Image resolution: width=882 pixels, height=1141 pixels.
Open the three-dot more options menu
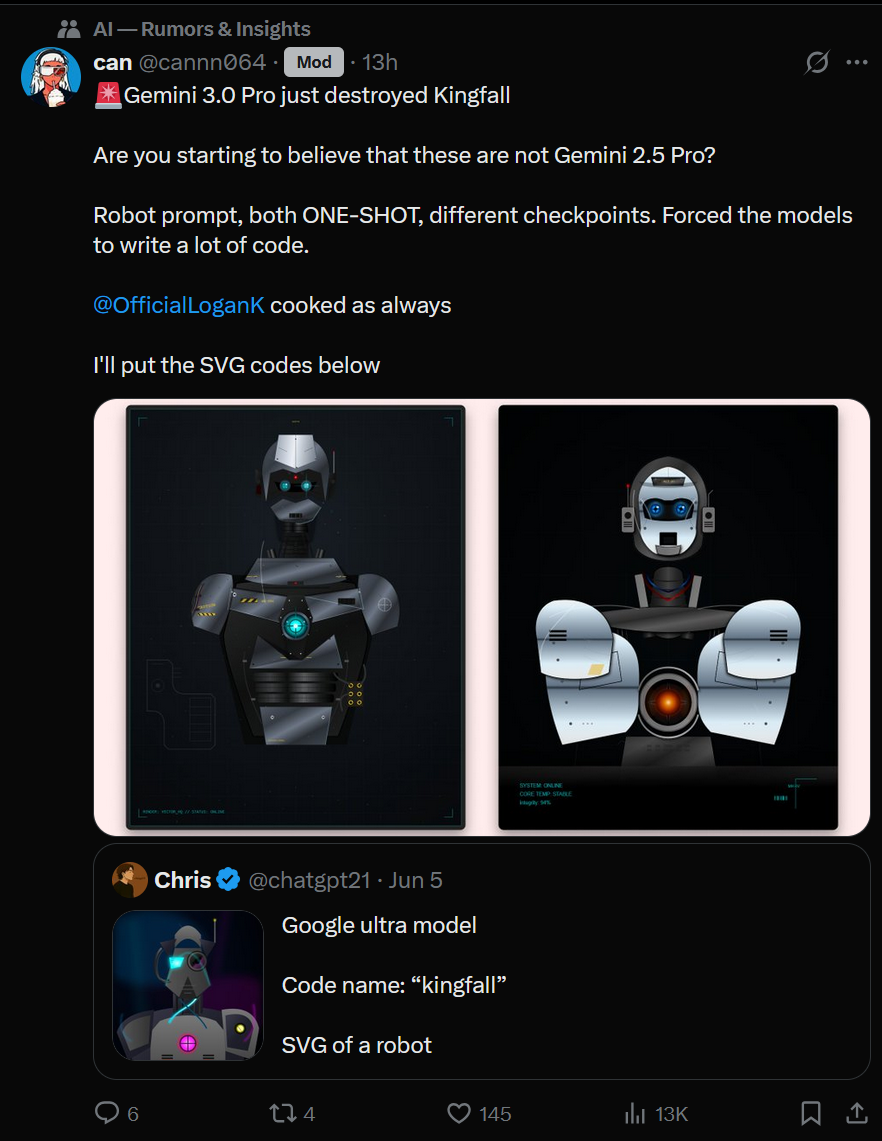(x=857, y=63)
